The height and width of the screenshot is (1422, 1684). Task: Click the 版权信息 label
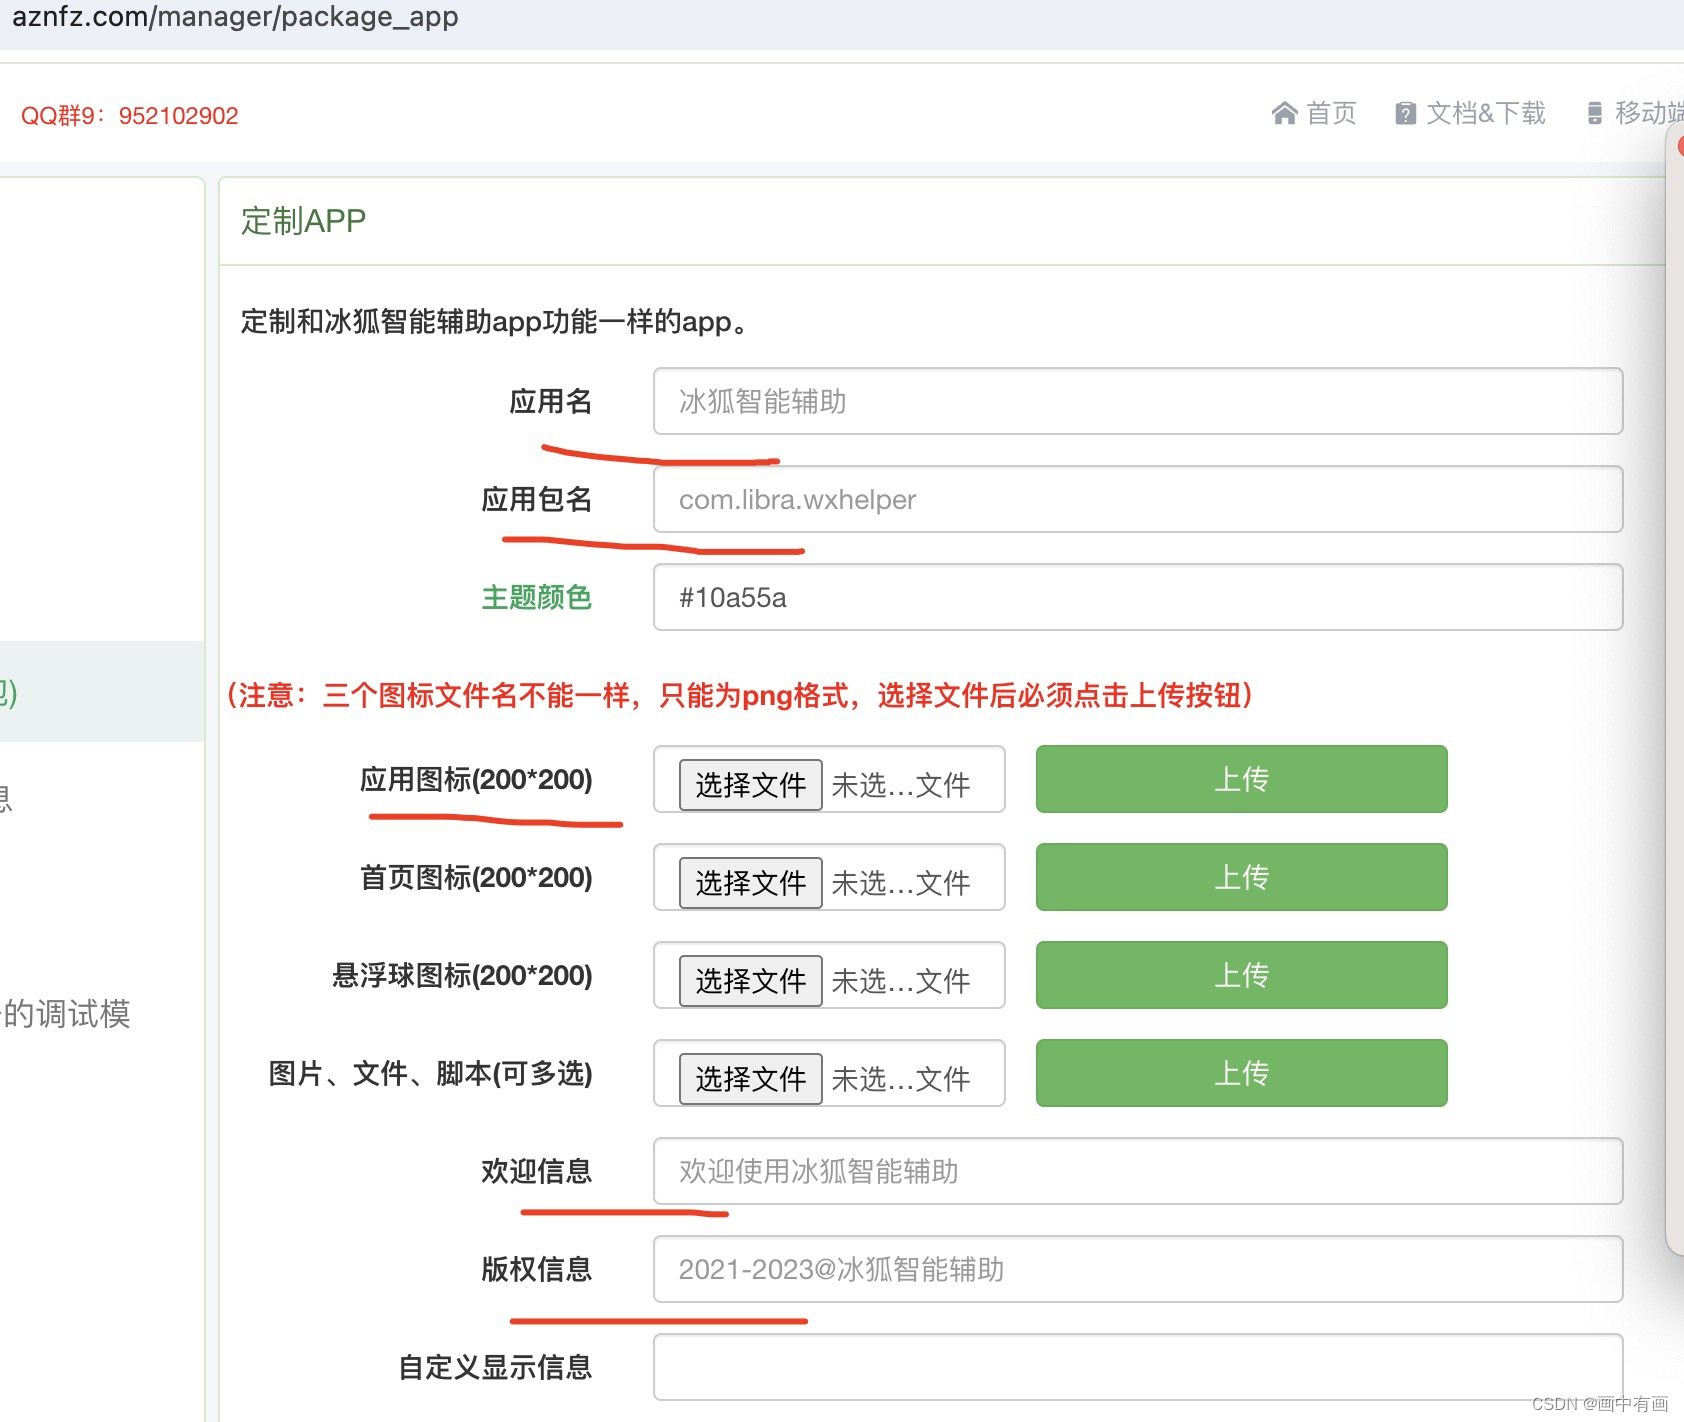coord(536,1269)
